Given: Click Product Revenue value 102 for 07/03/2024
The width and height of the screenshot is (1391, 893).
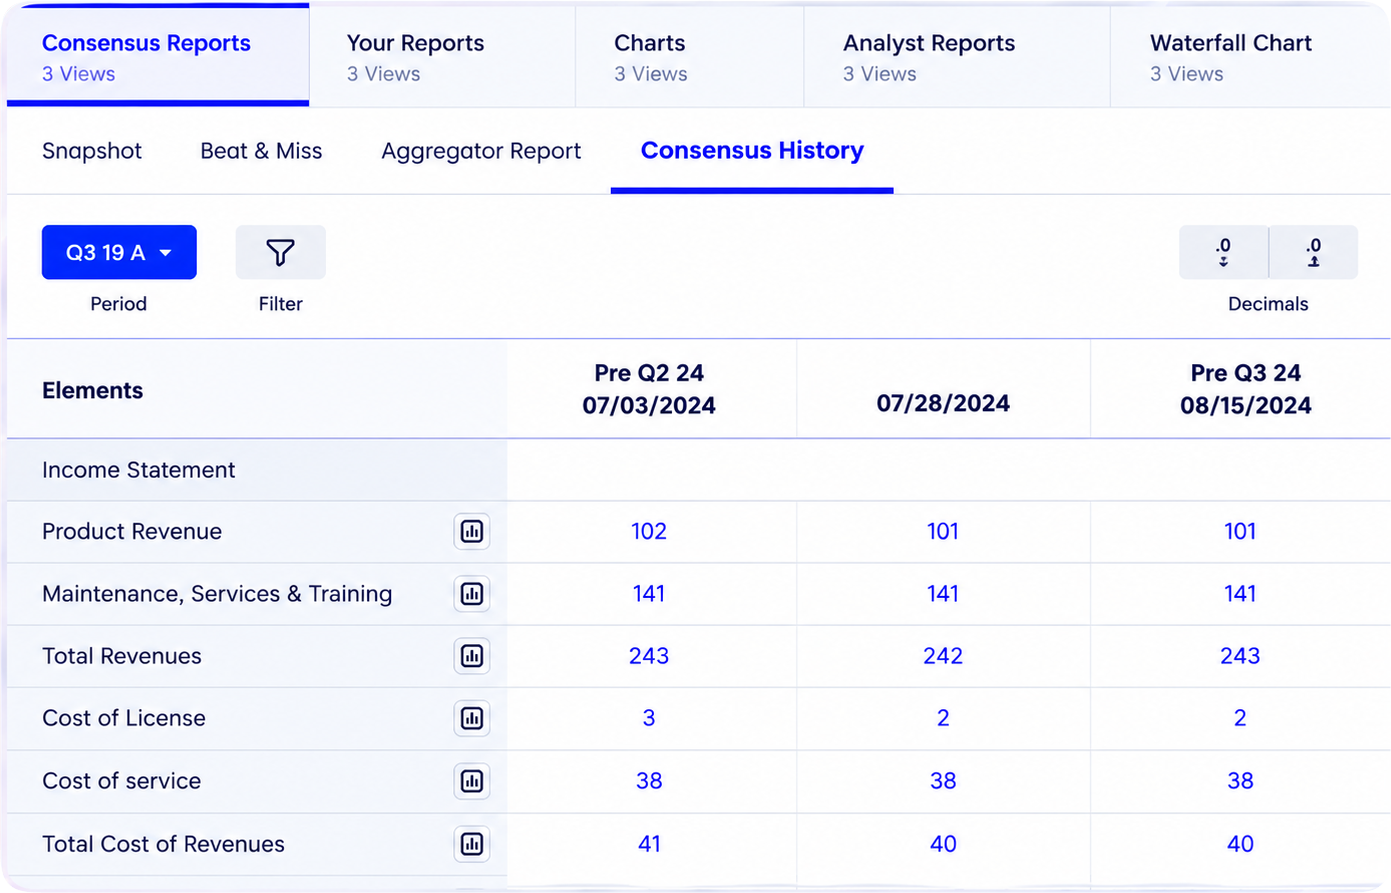Looking at the screenshot, I should [649, 531].
